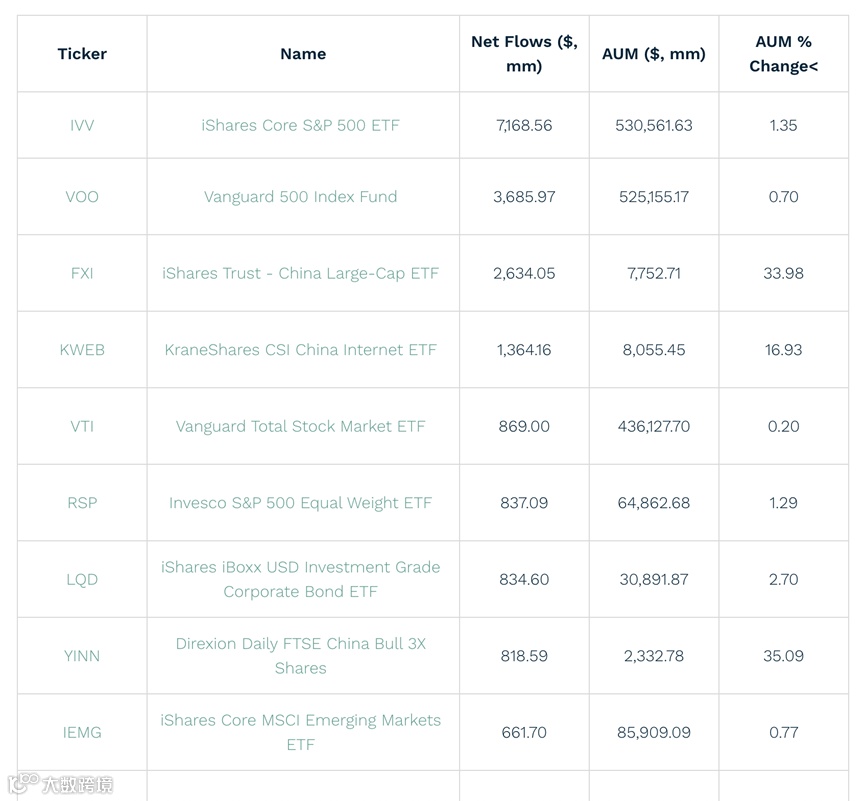Open Invesco S&P 500 Equal Weight ETF
Screen dimensions: 865x801
point(301,503)
